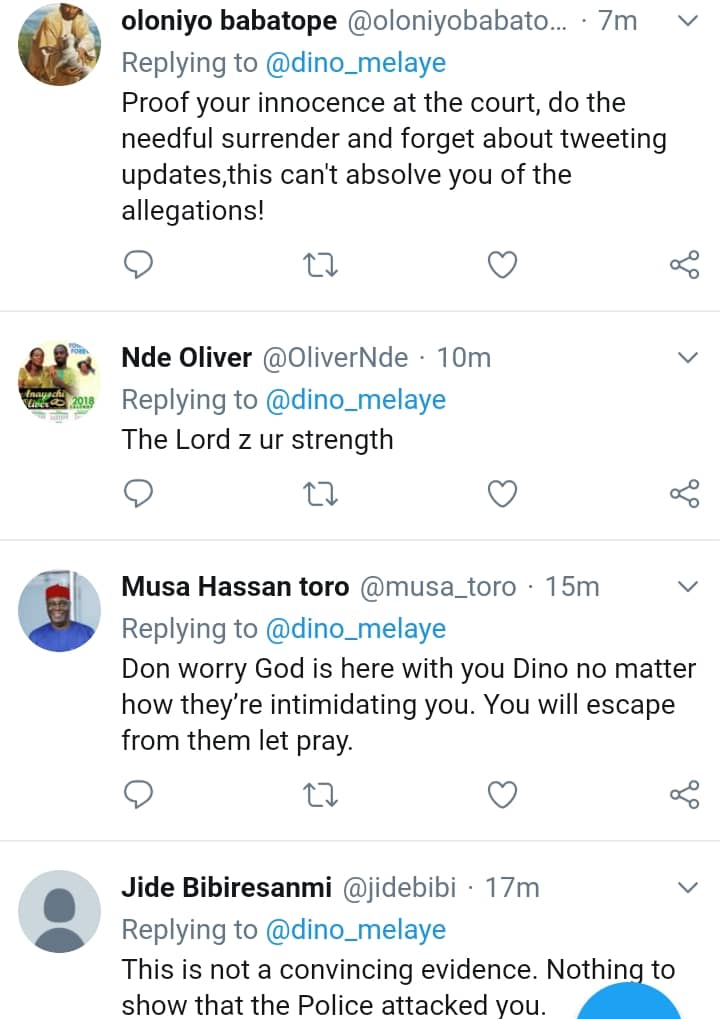Image resolution: width=720 pixels, height=1019 pixels.
Task: Share Nde Oliver's tweet
Action: click(x=684, y=493)
